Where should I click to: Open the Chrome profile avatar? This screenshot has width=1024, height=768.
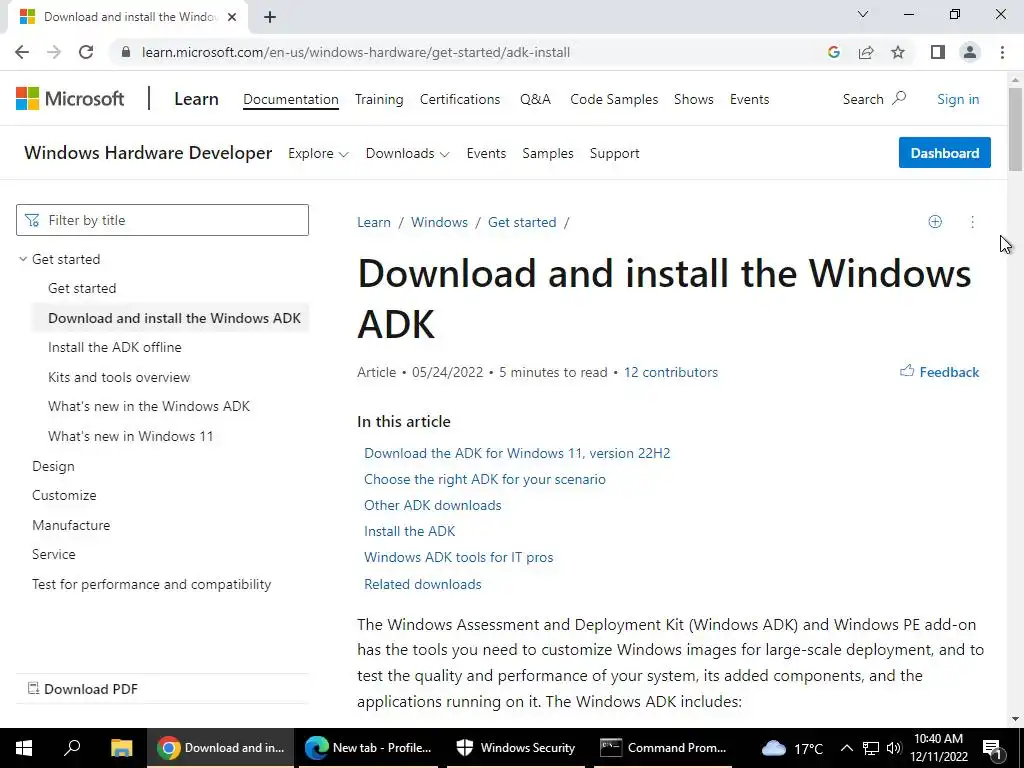(970, 52)
